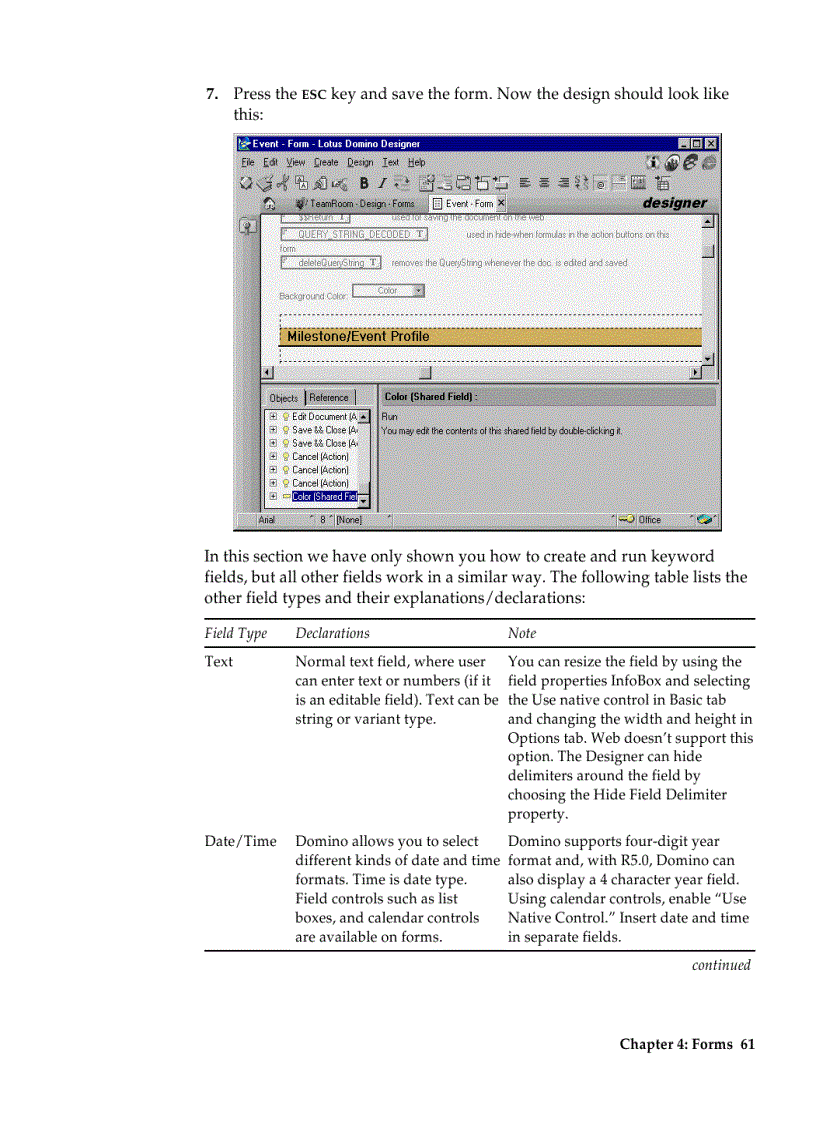Open the Design menu in Domino Designer
The image size is (816, 1123).
coord(360,162)
